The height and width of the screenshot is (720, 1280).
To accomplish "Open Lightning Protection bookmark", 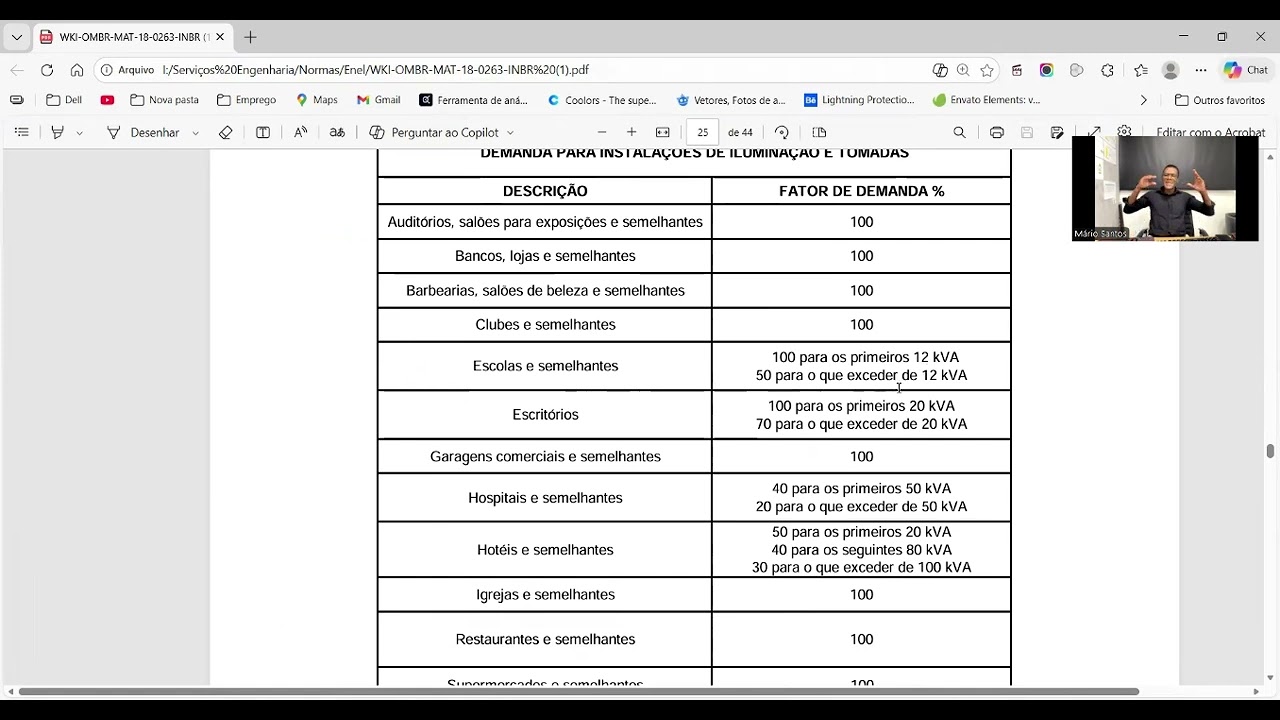I will click(860, 100).
